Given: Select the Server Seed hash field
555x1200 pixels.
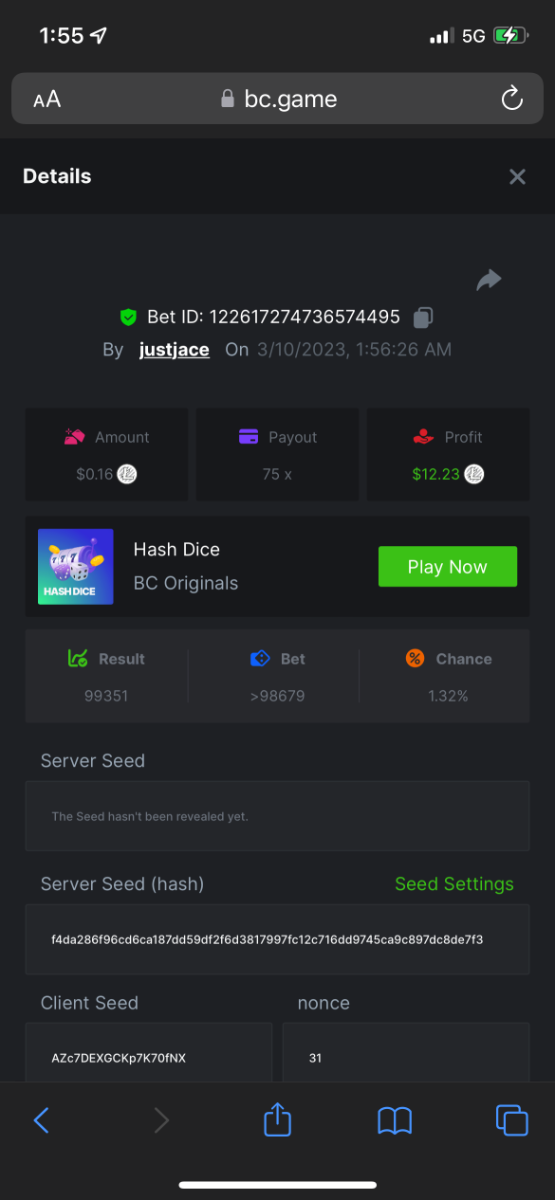Looking at the screenshot, I should 277,939.
